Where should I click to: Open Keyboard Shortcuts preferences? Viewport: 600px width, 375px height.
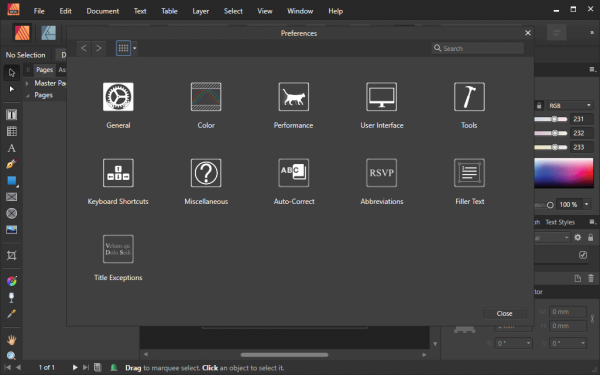point(118,173)
